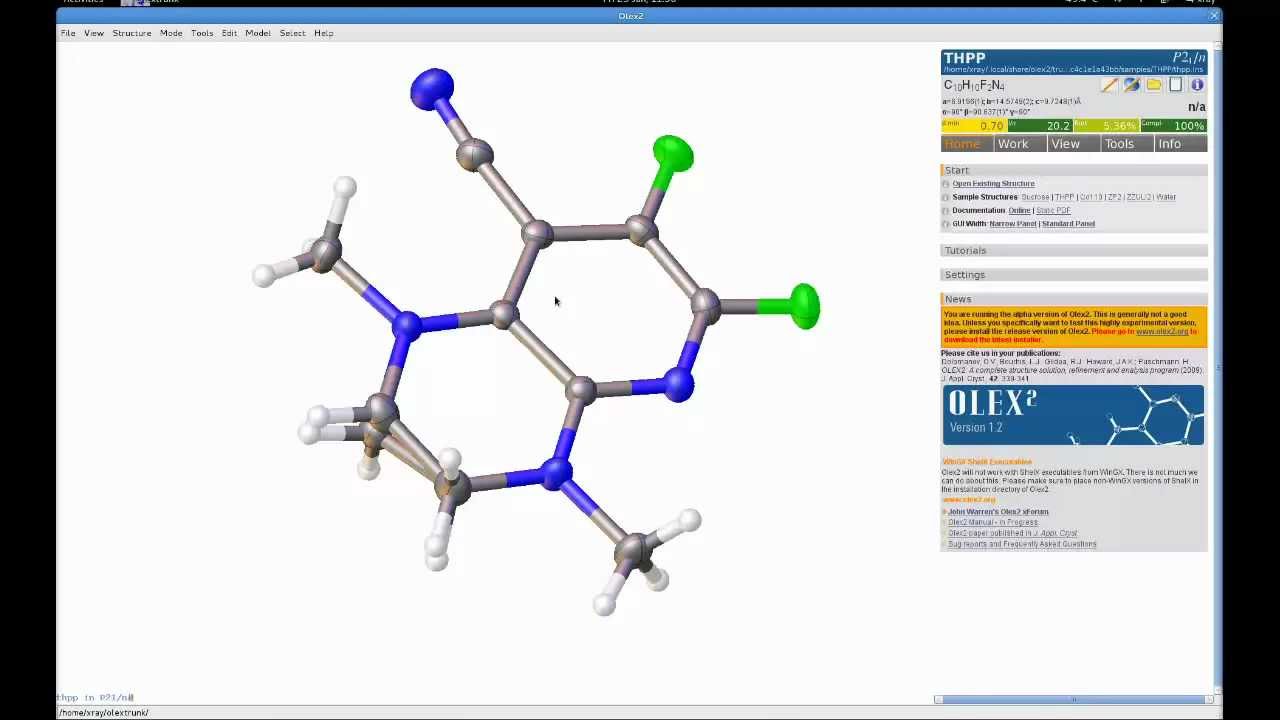Select the upper green fluorine atom

(673, 153)
